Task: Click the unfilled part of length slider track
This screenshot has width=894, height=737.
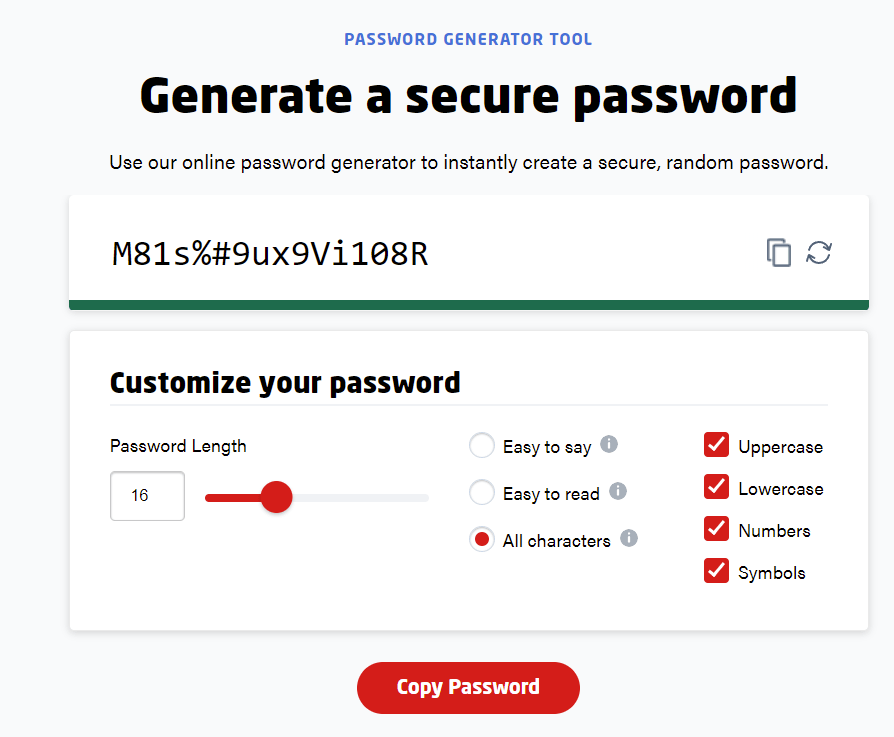Action: coord(360,498)
